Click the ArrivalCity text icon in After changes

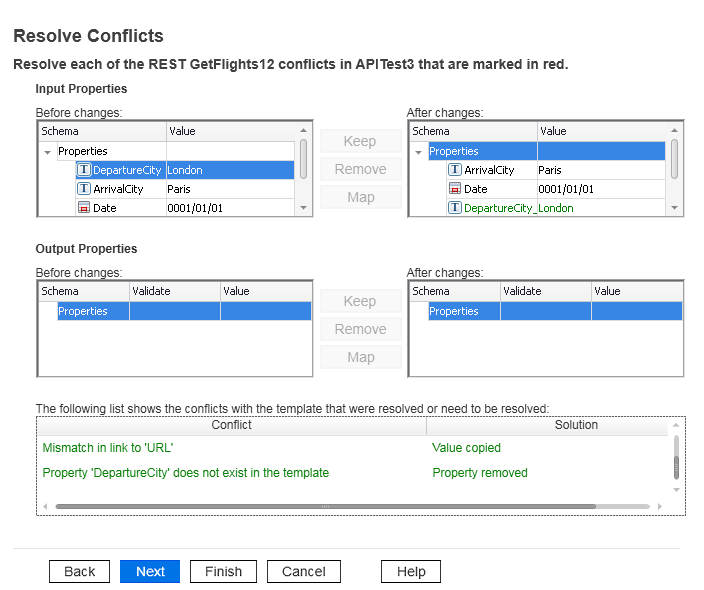tap(455, 170)
